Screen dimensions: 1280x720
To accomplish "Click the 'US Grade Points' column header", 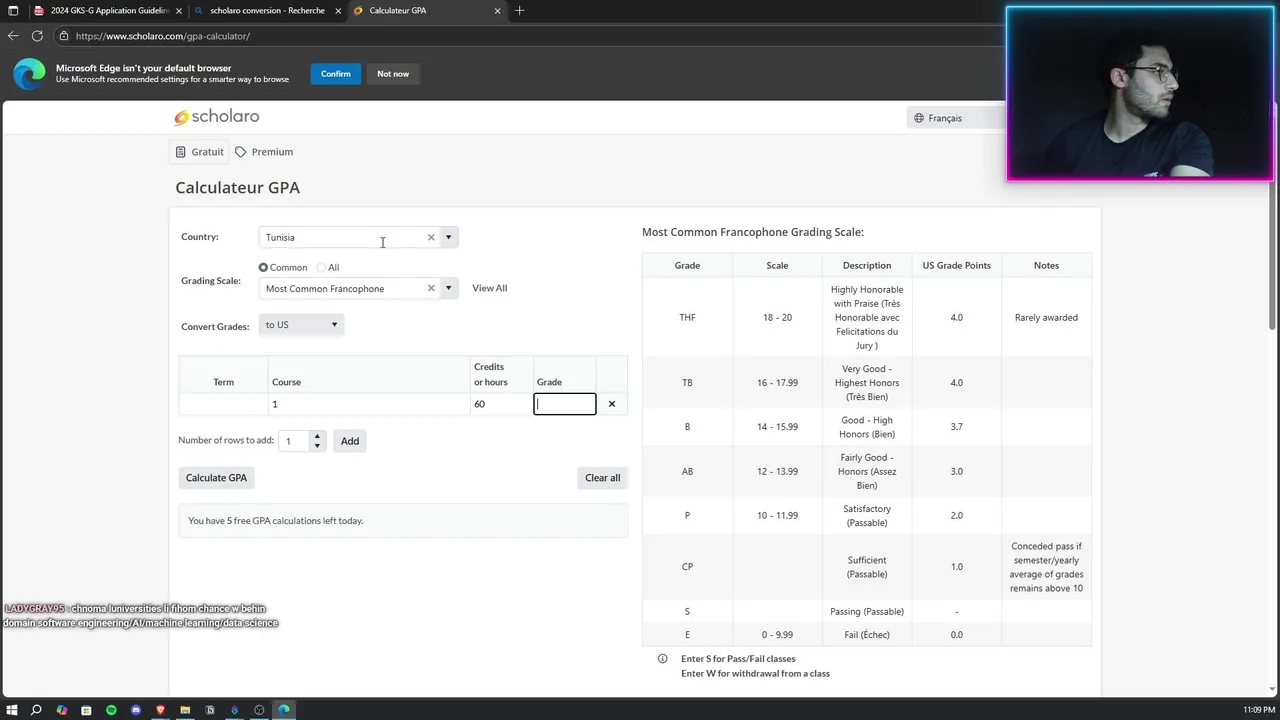I will [956, 265].
